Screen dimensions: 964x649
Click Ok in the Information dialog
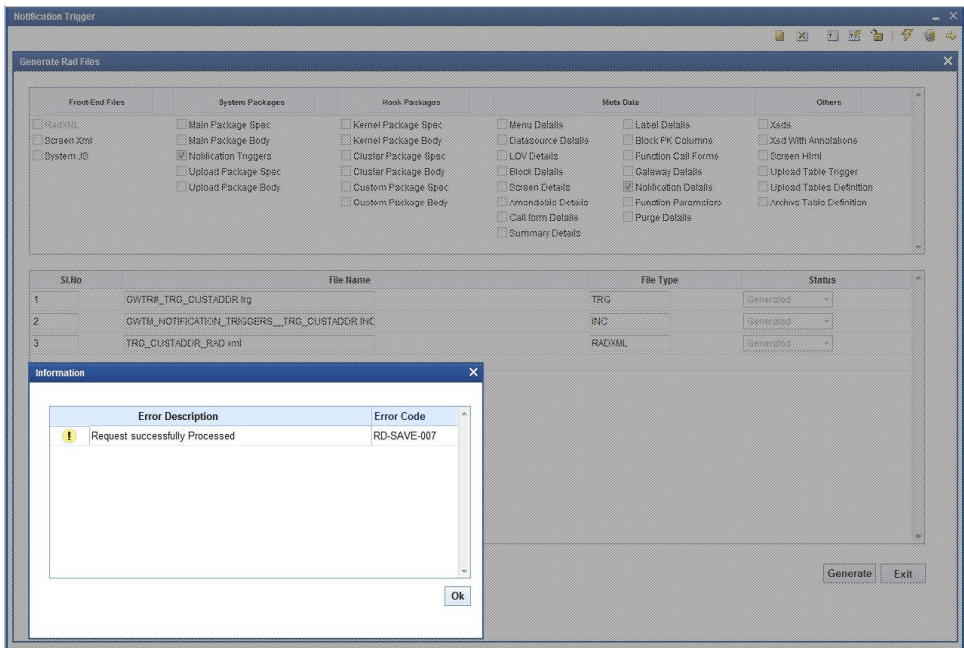click(457, 596)
